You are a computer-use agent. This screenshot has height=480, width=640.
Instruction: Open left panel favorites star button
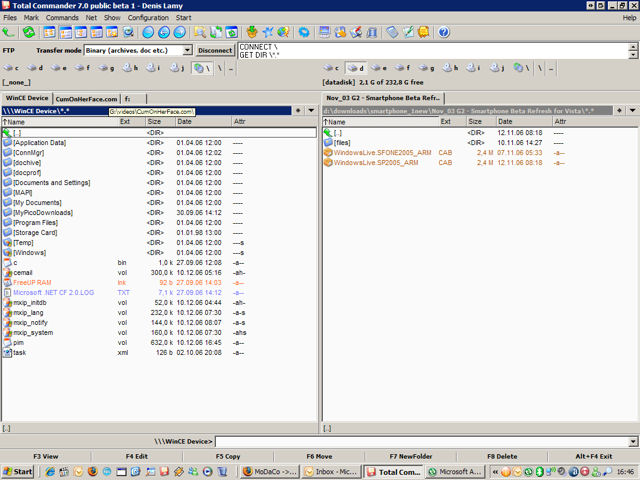pyautogui.click(x=298, y=111)
